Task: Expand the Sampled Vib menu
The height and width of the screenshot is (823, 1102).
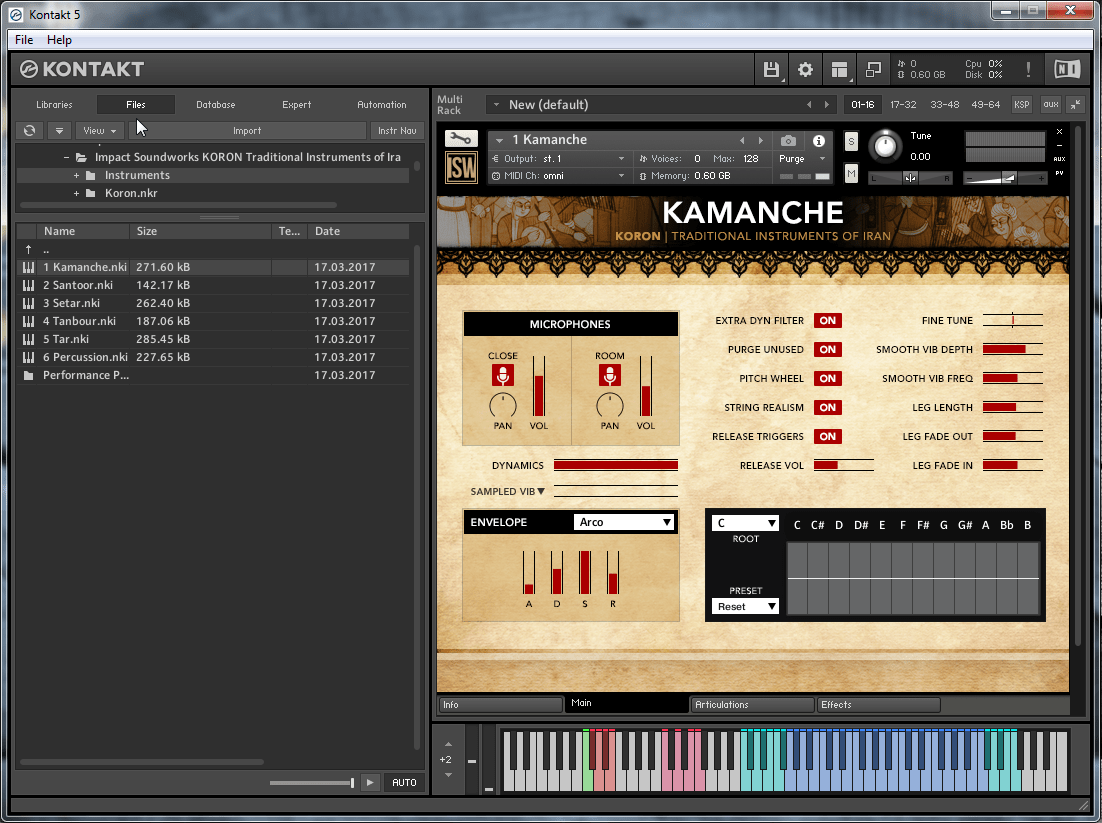Action: coord(507,491)
